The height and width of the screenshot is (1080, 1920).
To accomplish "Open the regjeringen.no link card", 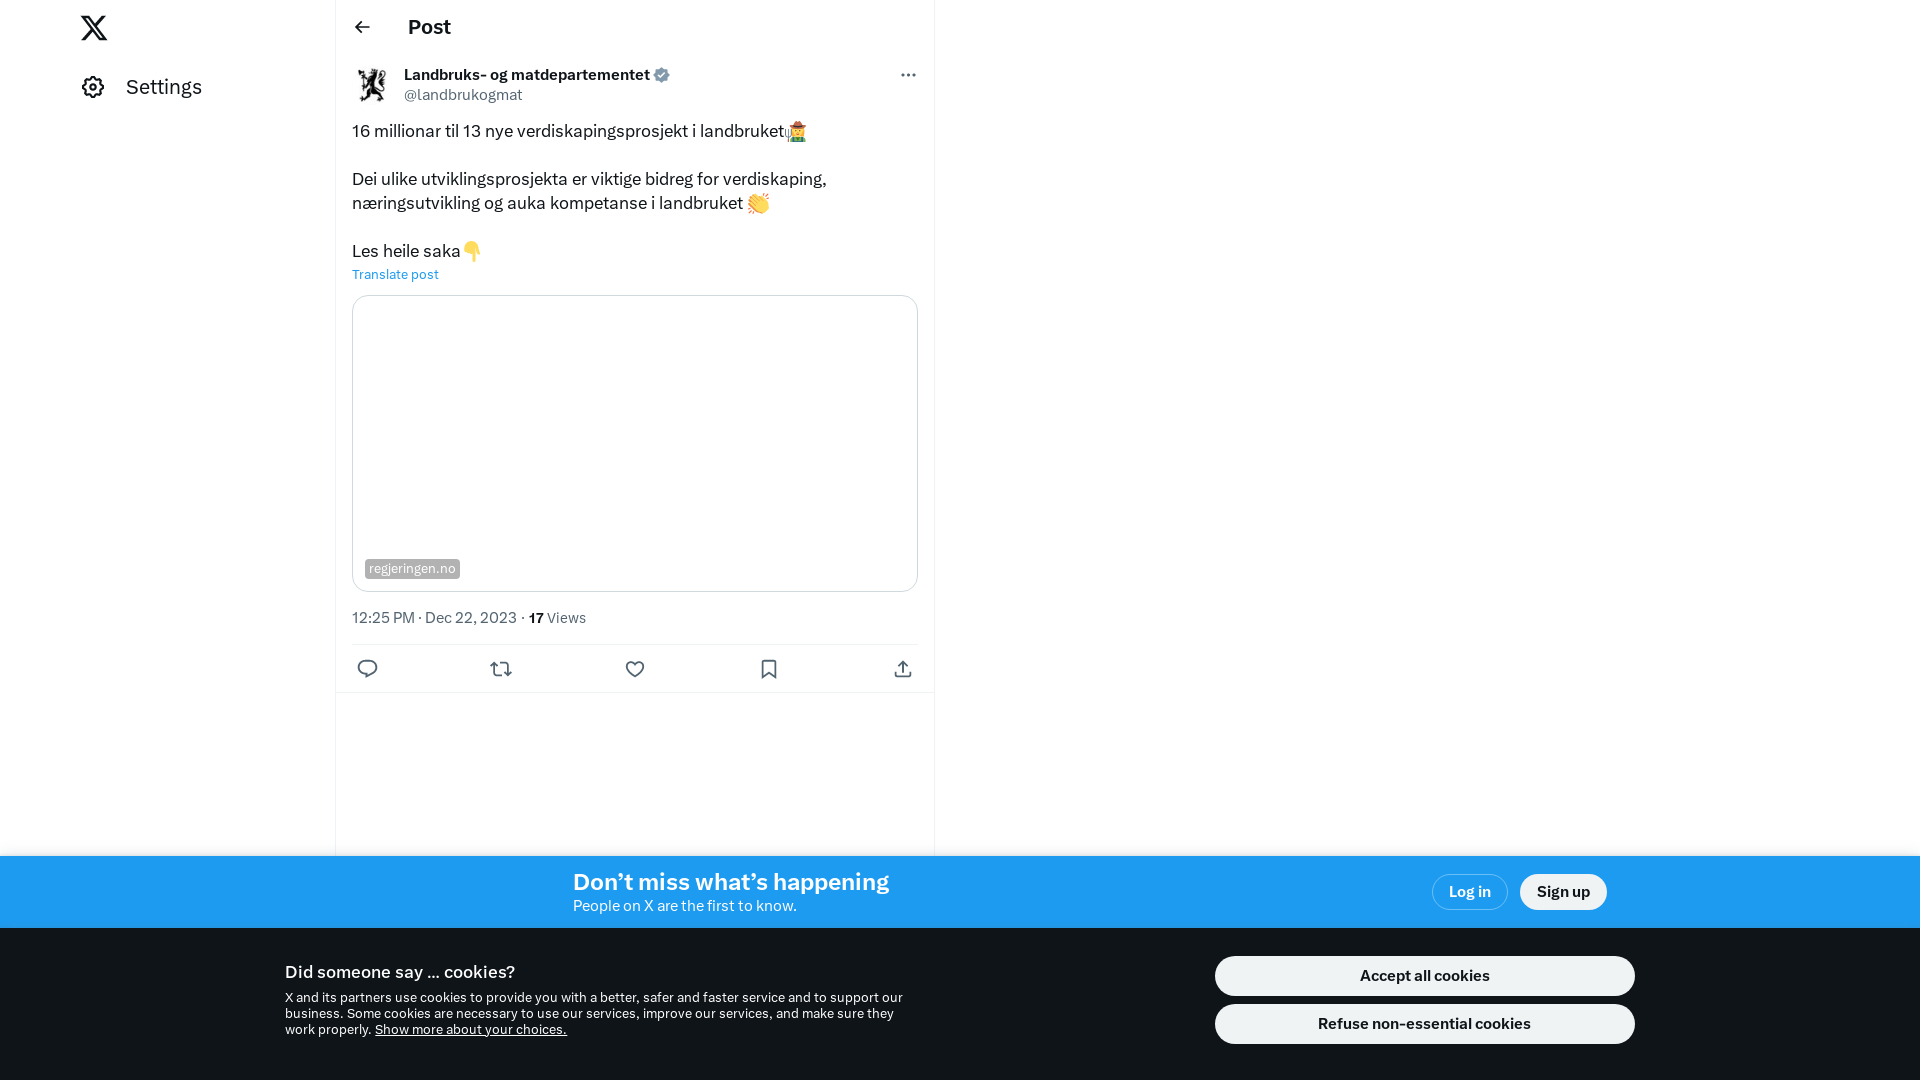I will (x=635, y=443).
